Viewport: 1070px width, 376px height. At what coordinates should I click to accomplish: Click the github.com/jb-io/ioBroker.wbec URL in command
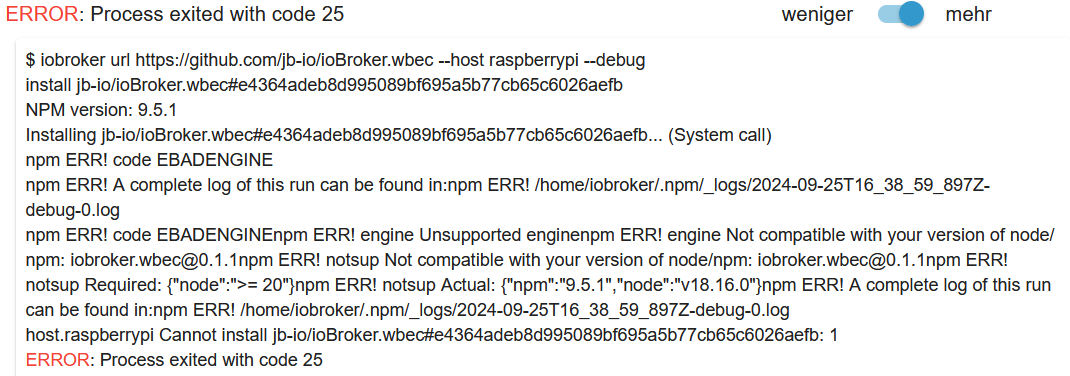[285, 60]
